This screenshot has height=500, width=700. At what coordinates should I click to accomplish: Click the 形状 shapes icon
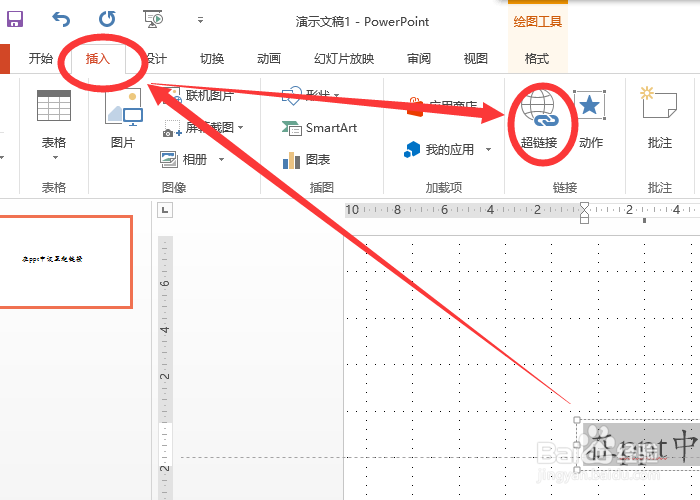pos(291,96)
